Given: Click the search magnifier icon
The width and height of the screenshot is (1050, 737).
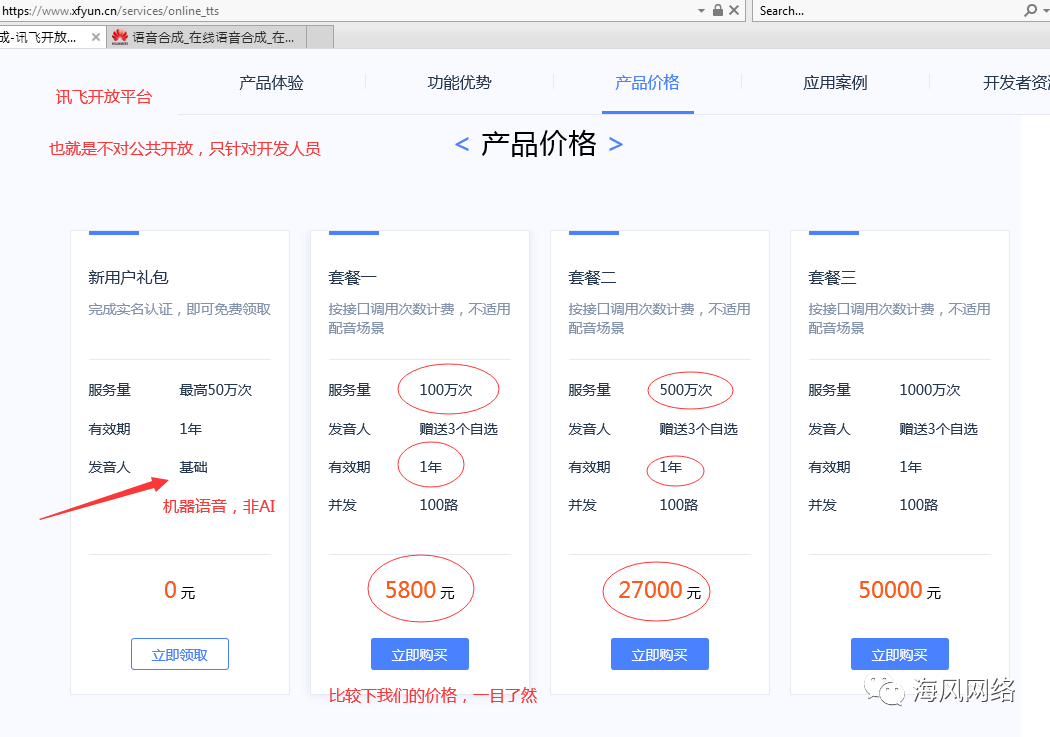Looking at the screenshot, I should pyautogui.click(x=1031, y=11).
